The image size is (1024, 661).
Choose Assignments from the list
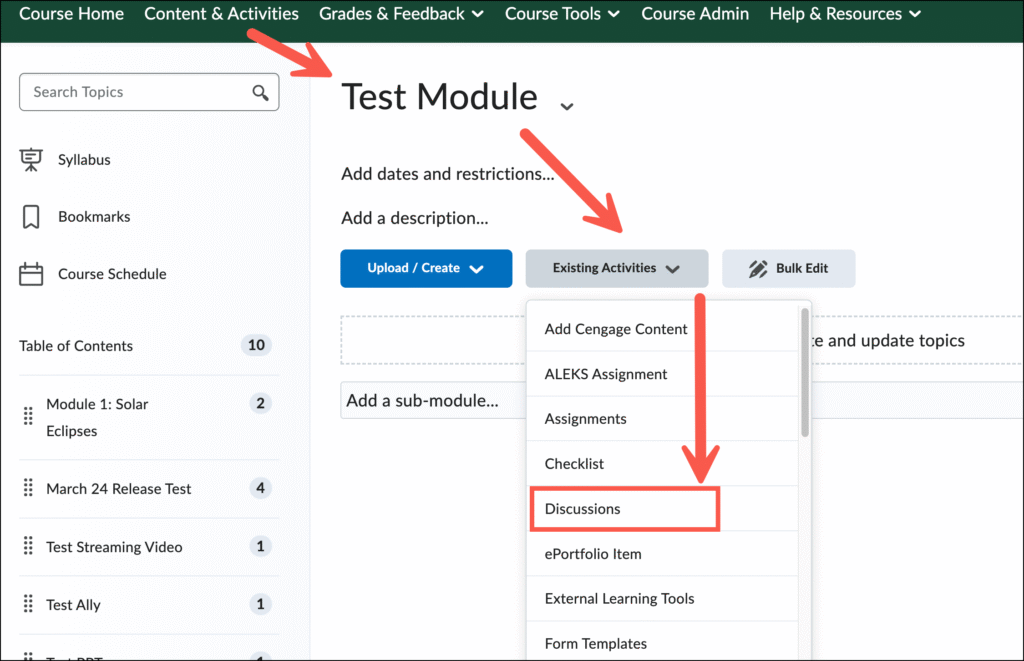[x=662, y=419]
